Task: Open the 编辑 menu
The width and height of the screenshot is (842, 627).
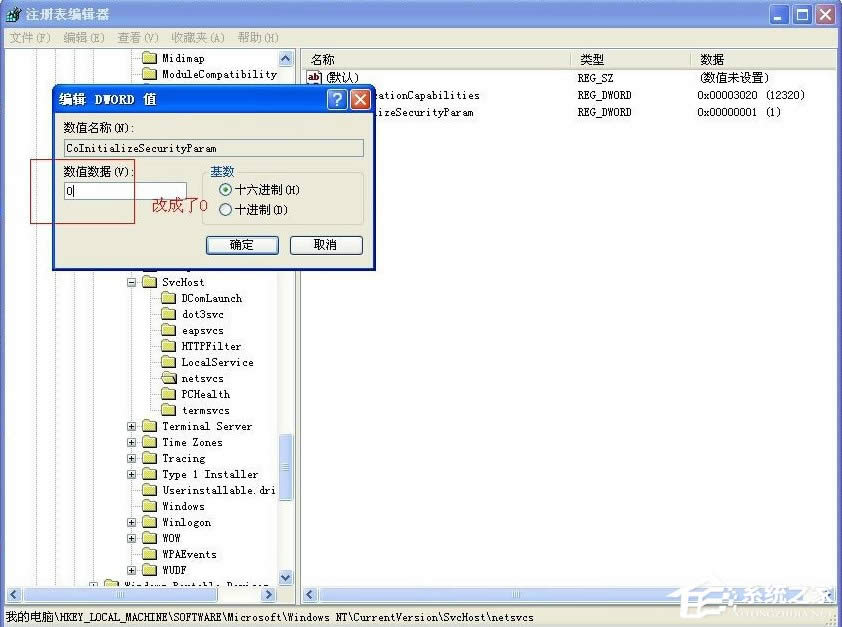Action: point(80,37)
